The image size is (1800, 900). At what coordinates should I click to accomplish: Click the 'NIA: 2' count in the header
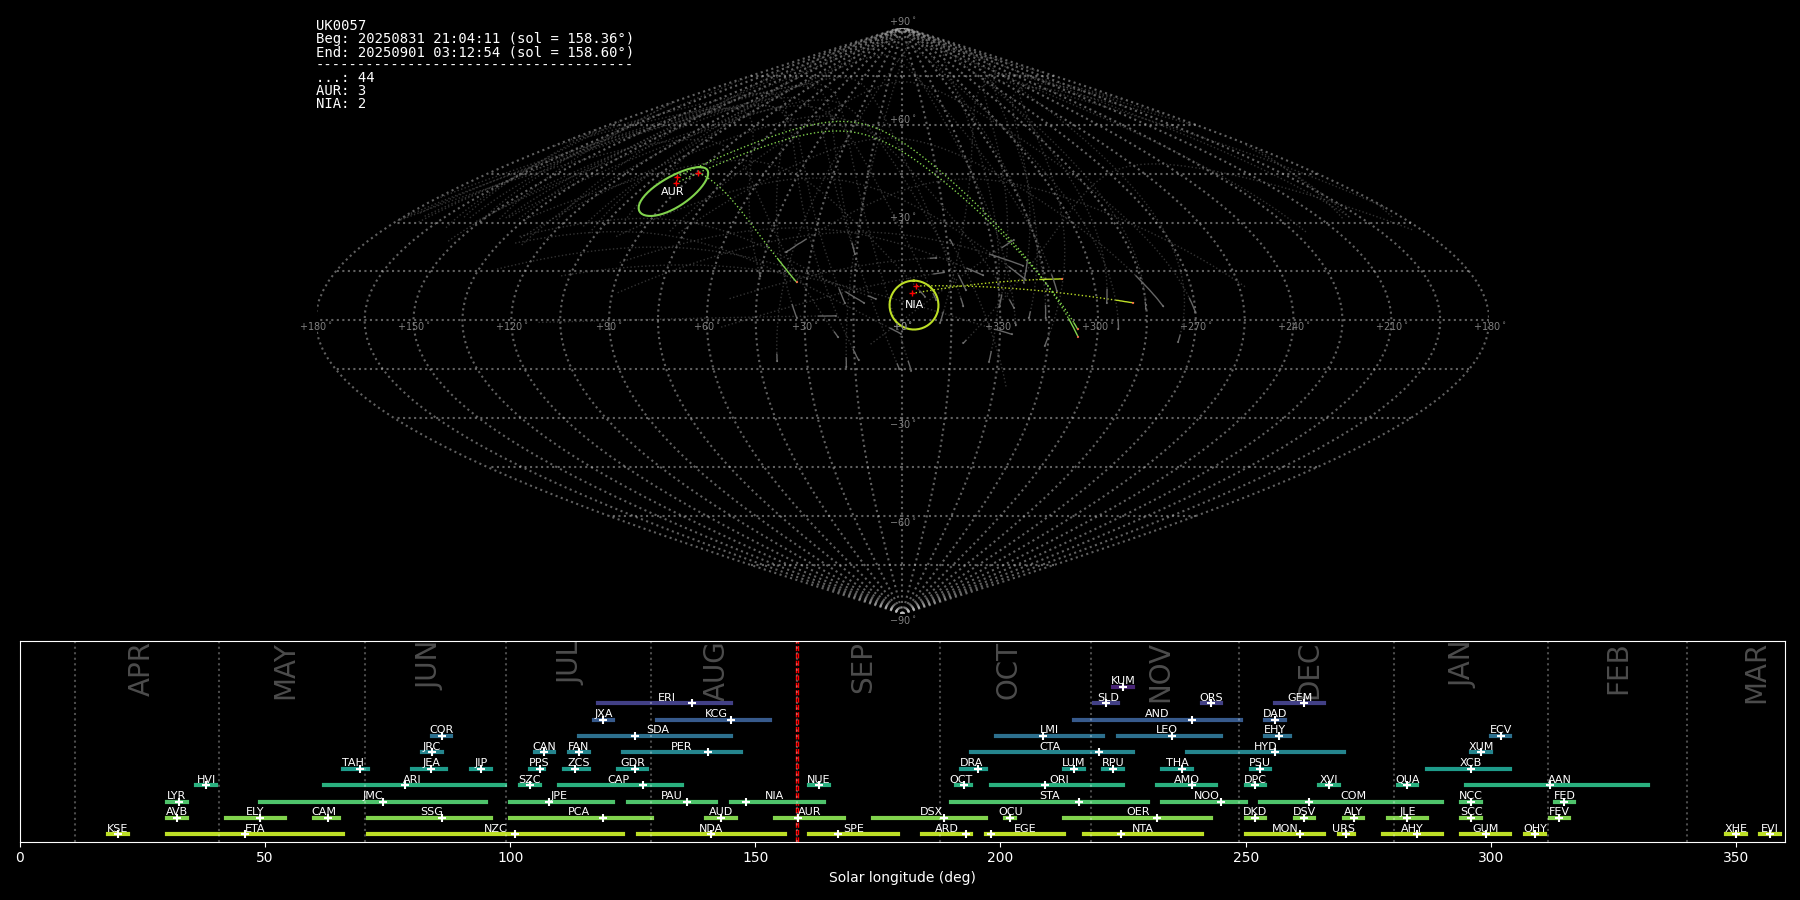click(341, 104)
